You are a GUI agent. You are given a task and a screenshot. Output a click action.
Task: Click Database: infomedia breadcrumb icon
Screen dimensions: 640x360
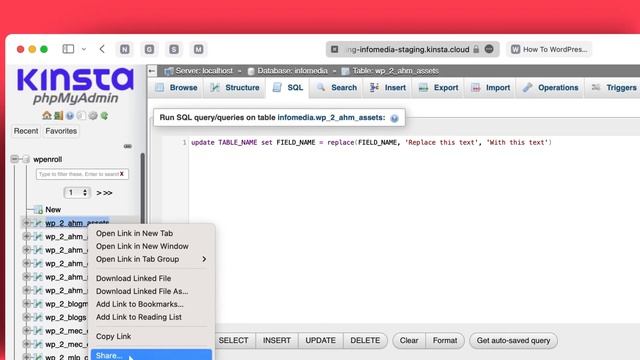[x=251, y=71]
